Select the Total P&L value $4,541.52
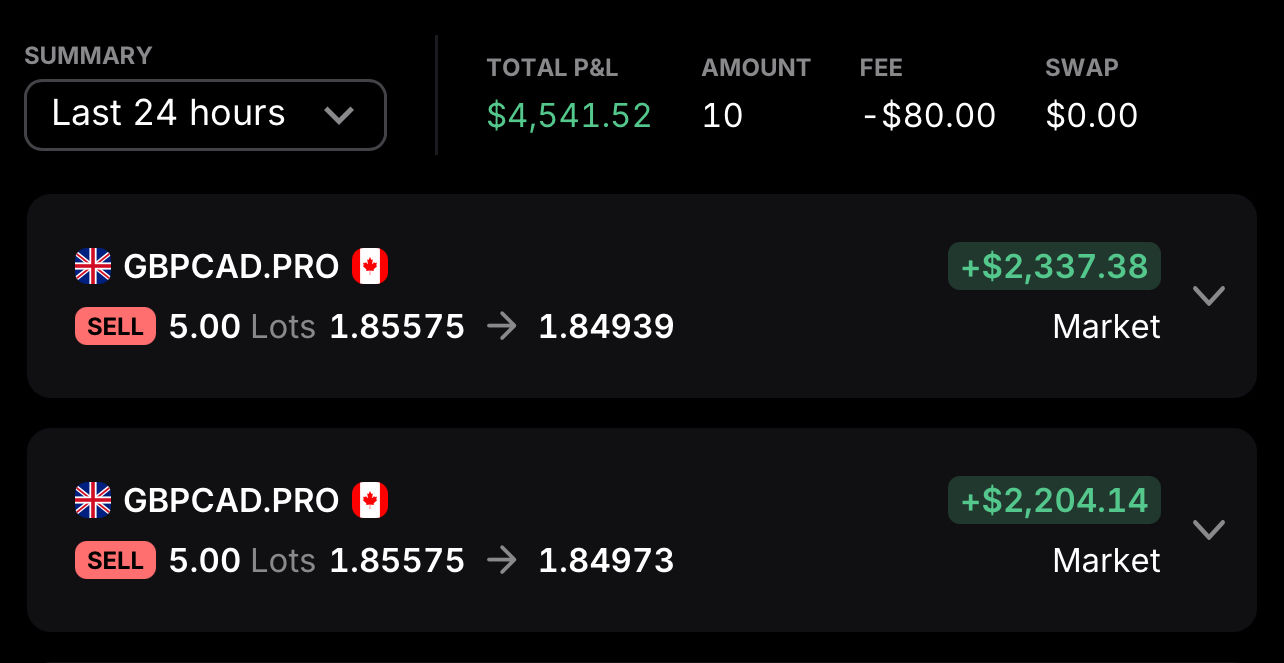Image resolution: width=1284 pixels, height=663 pixels. click(569, 116)
